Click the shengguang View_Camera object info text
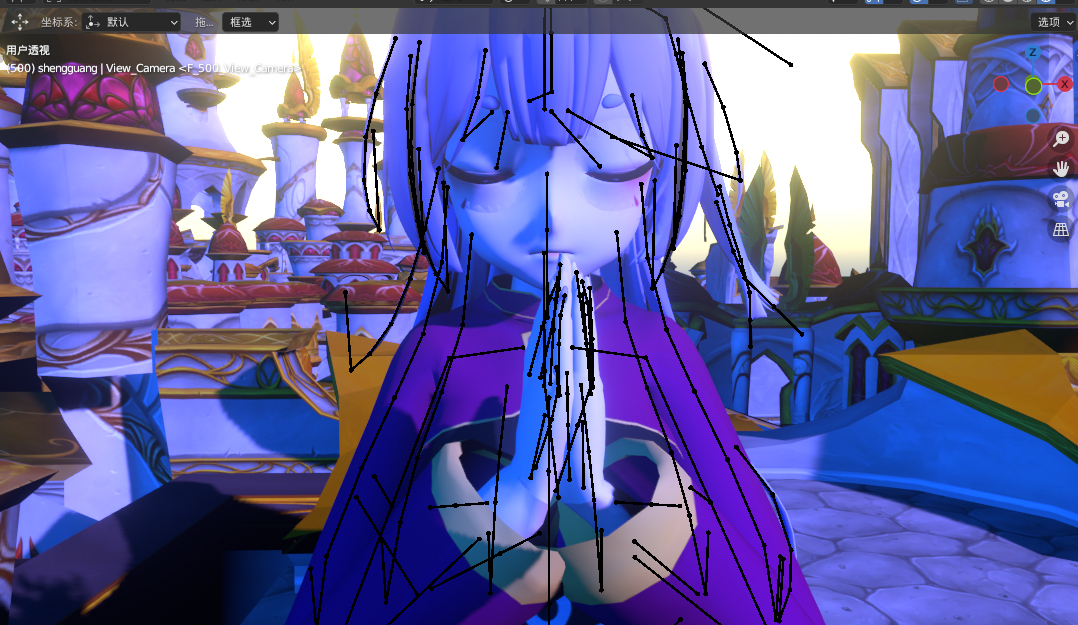Viewport: 1078px width, 625px height. coord(153,68)
